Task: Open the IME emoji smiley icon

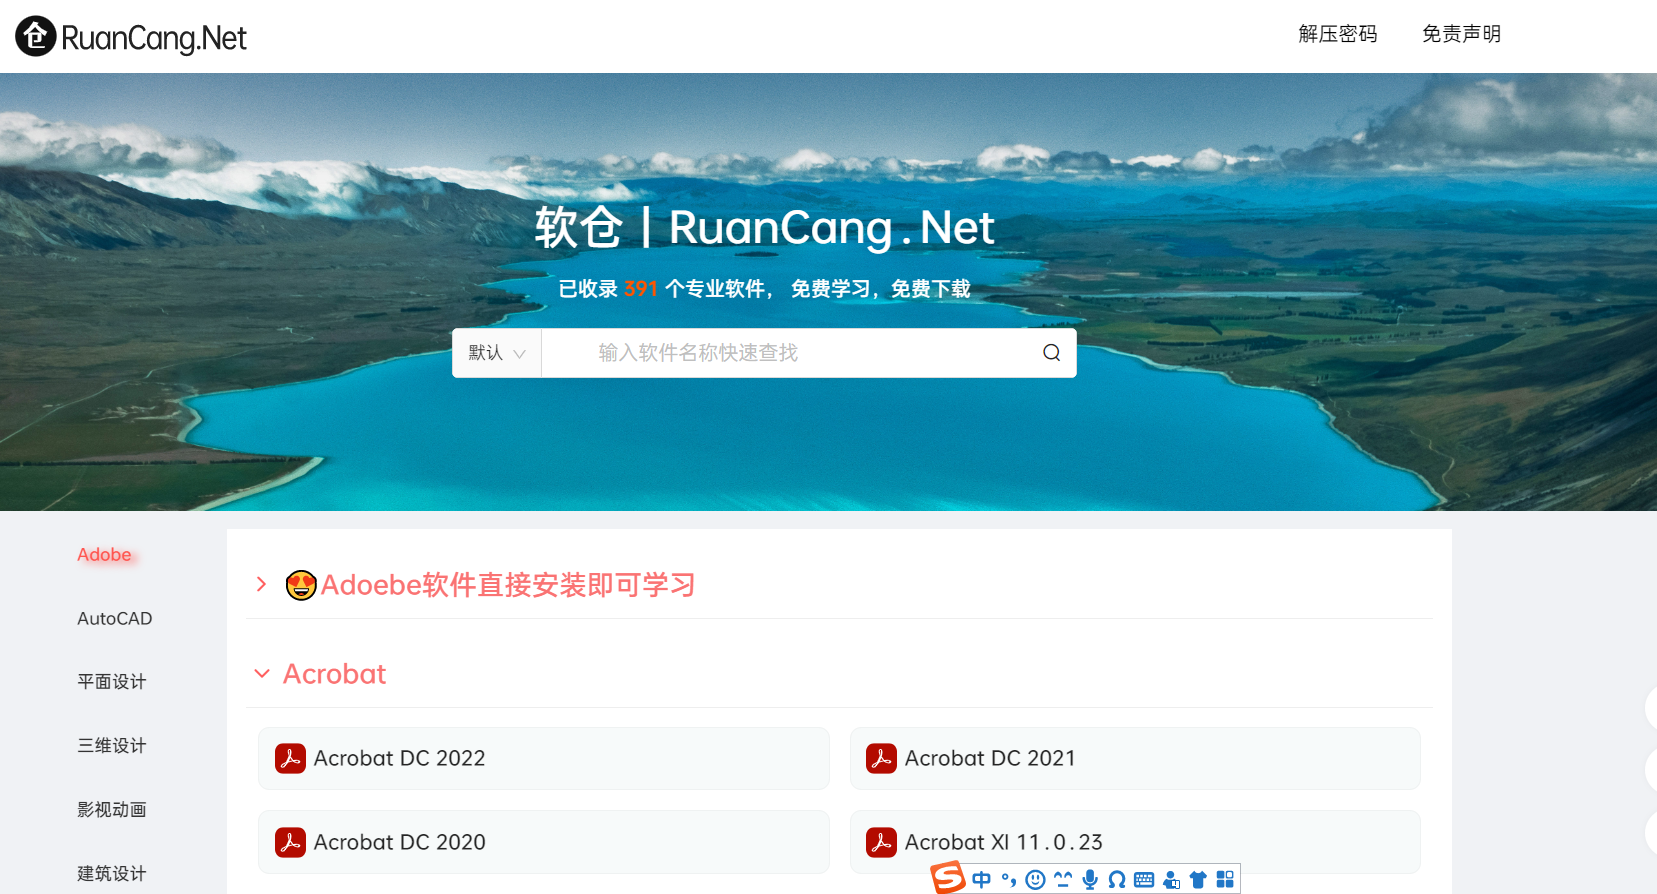Action: pos(1036,880)
